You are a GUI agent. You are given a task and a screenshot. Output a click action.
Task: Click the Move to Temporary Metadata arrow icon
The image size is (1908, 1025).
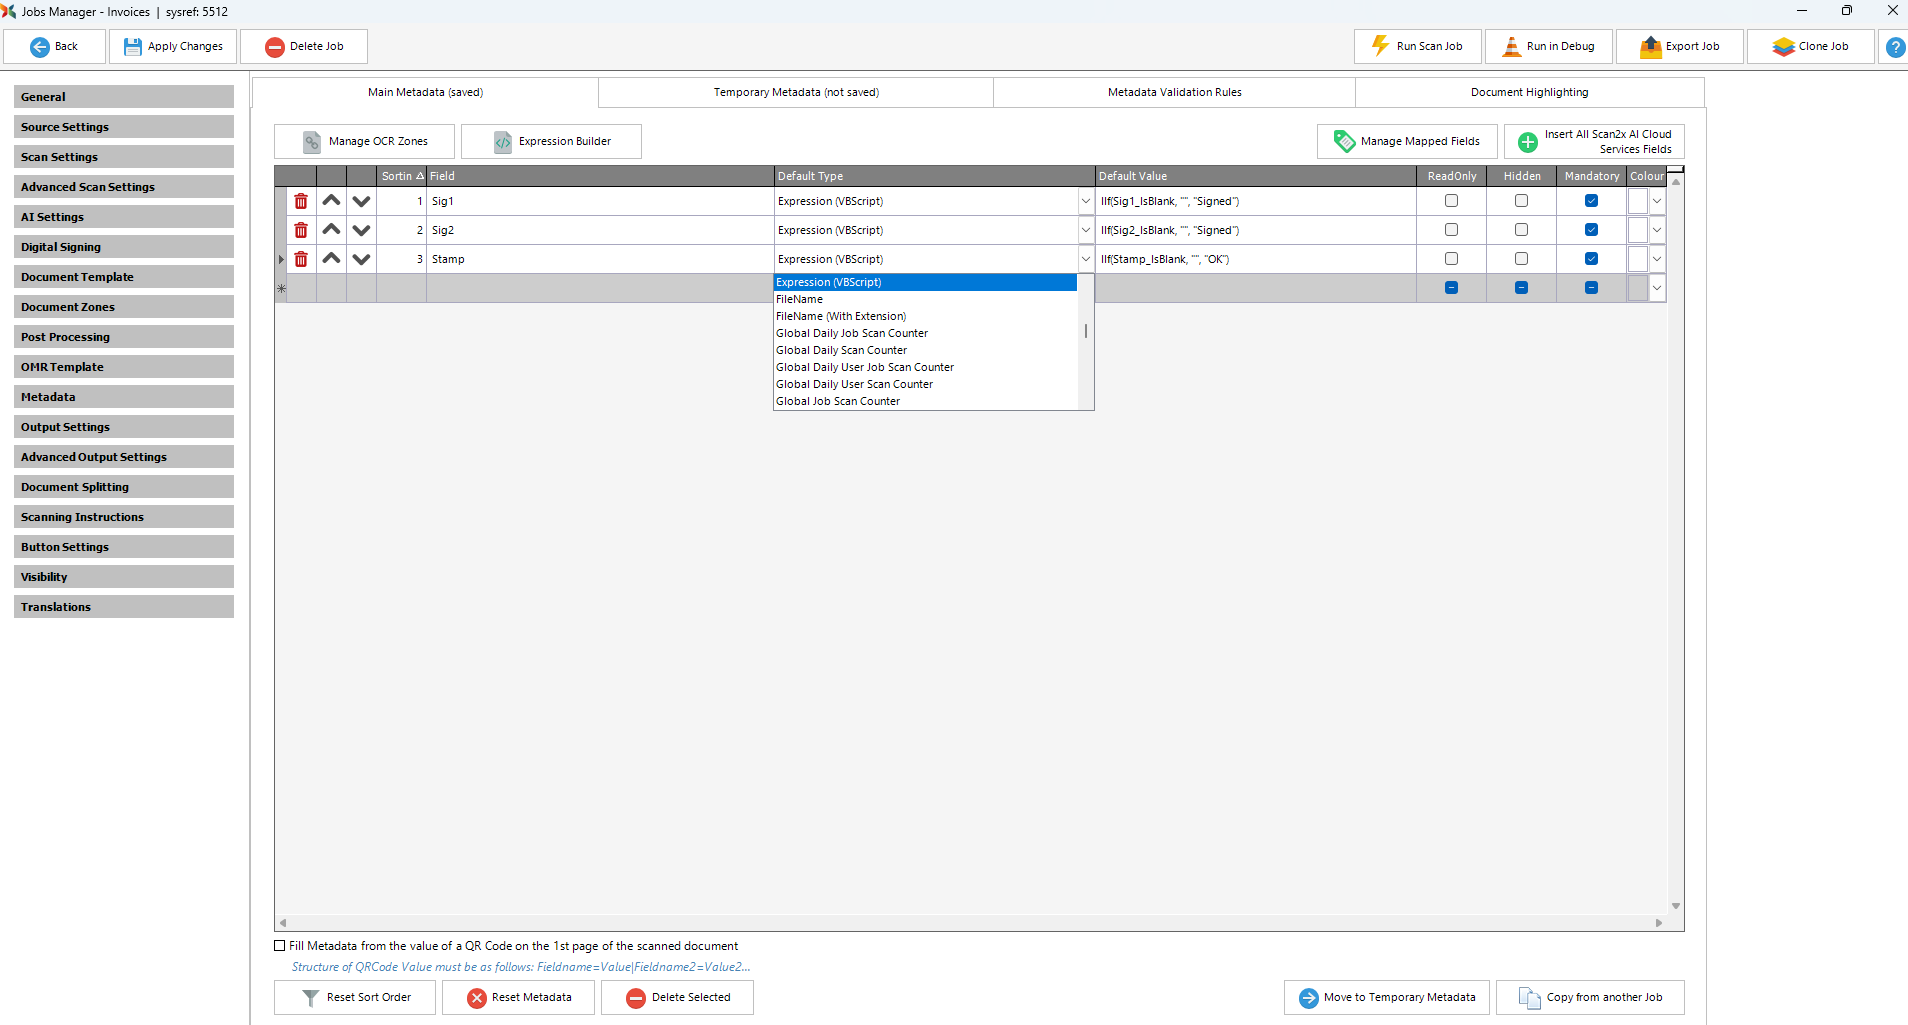coord(1309,998)
